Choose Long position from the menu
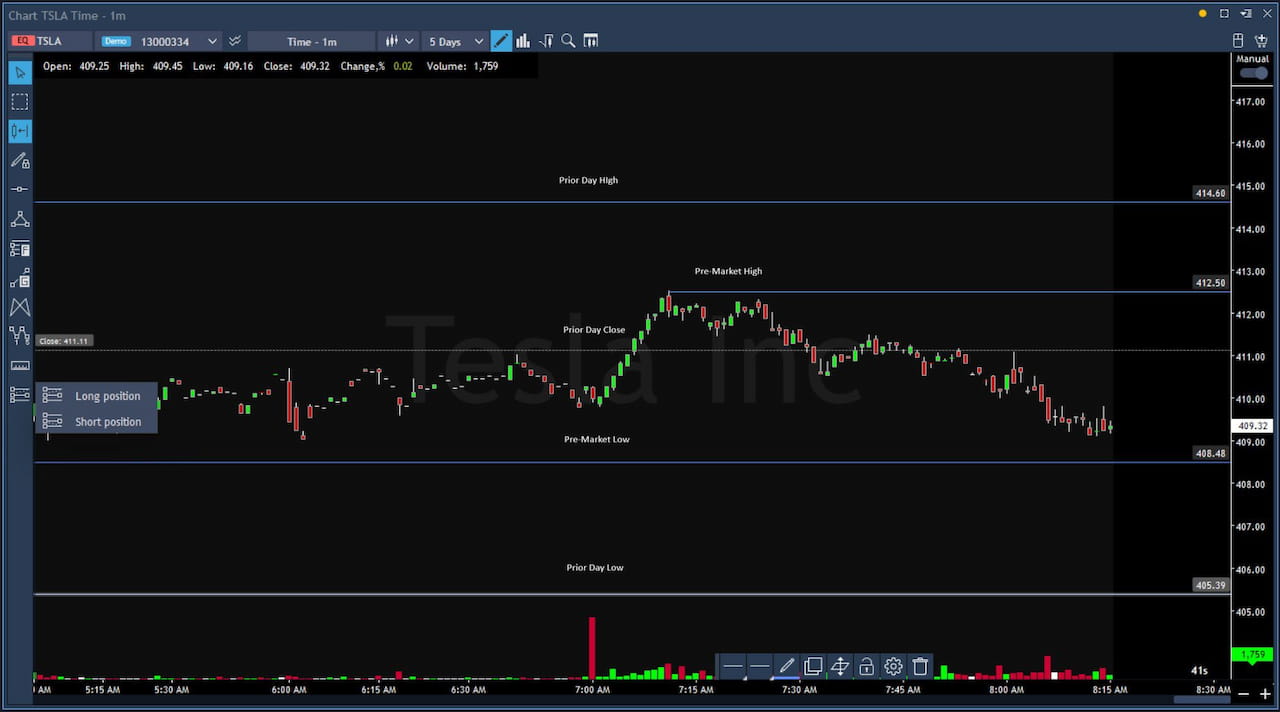Screen dimensions: 1280x712 coord(107,396)
